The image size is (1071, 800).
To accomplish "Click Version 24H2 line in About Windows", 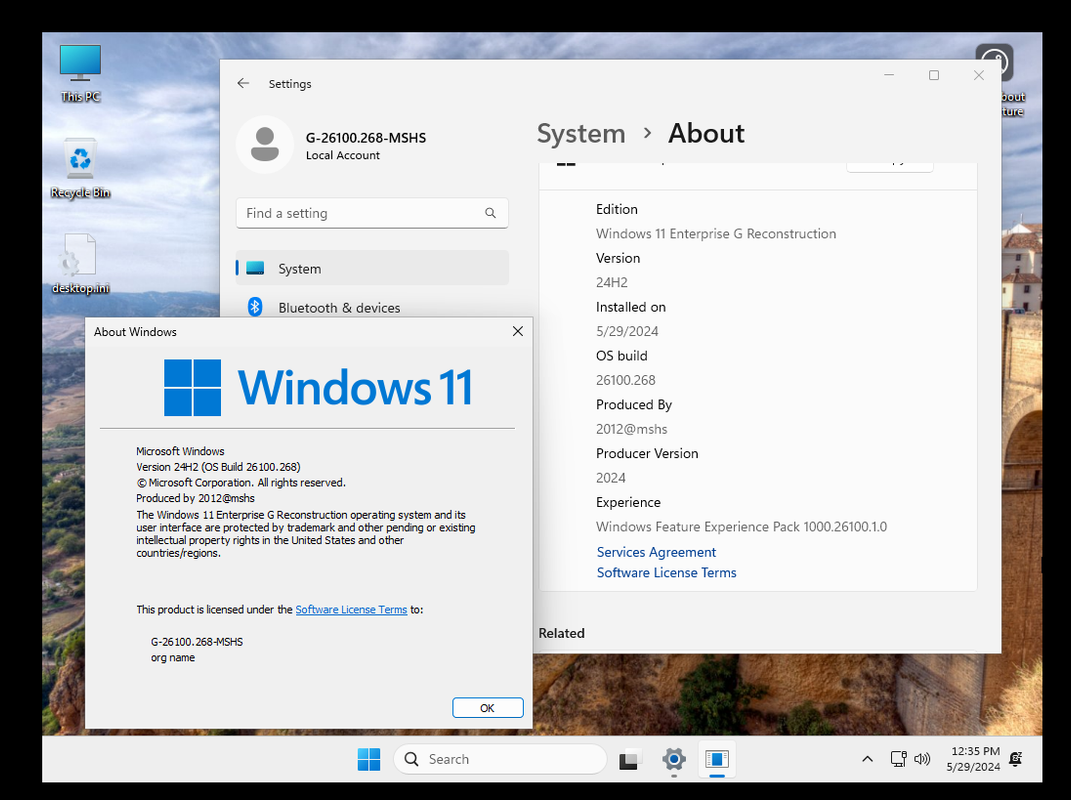I will (218, 467).
